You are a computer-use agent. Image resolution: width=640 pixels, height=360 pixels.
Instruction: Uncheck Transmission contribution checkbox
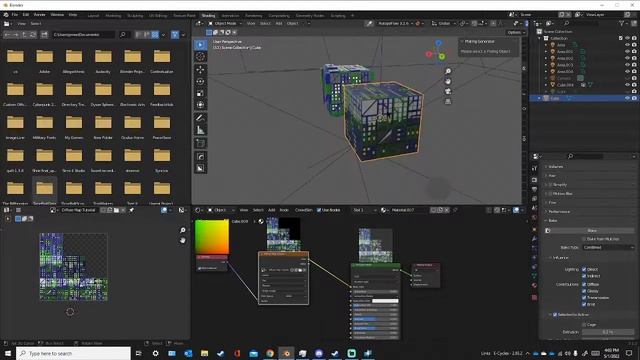click(x=584, y=298)
